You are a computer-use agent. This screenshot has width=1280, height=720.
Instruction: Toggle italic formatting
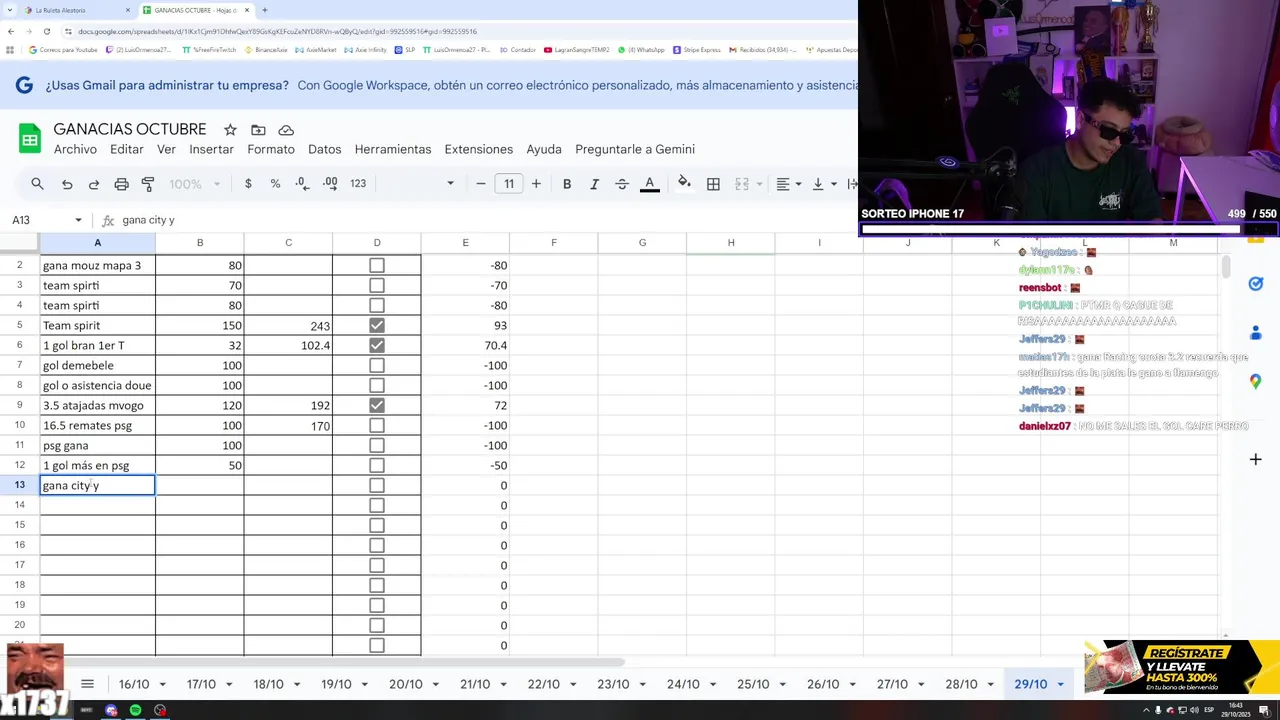click(594, 184)
